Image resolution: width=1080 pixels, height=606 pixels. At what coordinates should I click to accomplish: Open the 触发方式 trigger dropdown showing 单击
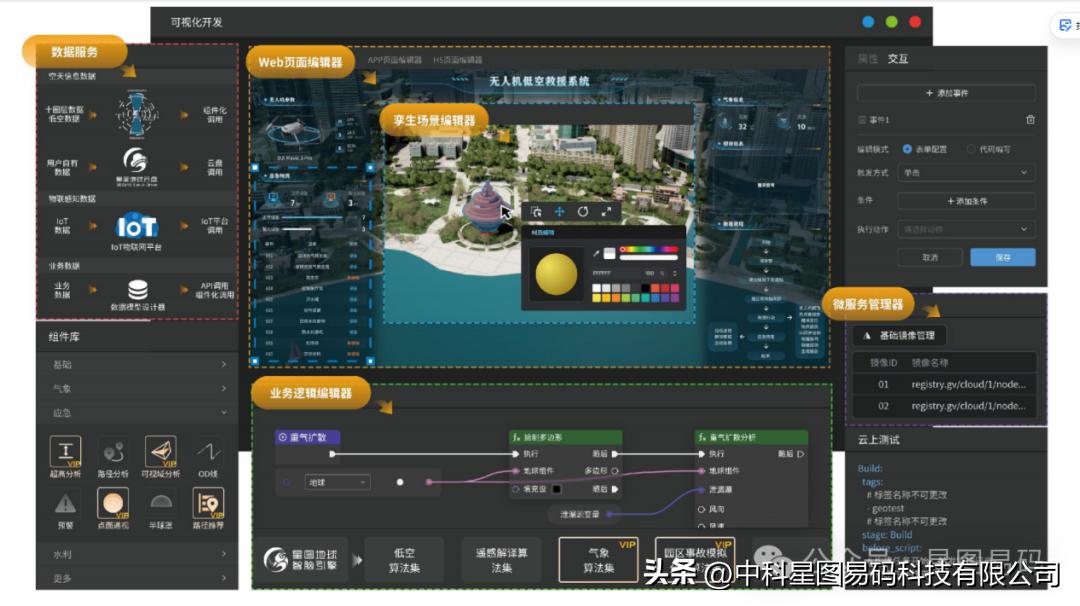click(x=967, y=172)
